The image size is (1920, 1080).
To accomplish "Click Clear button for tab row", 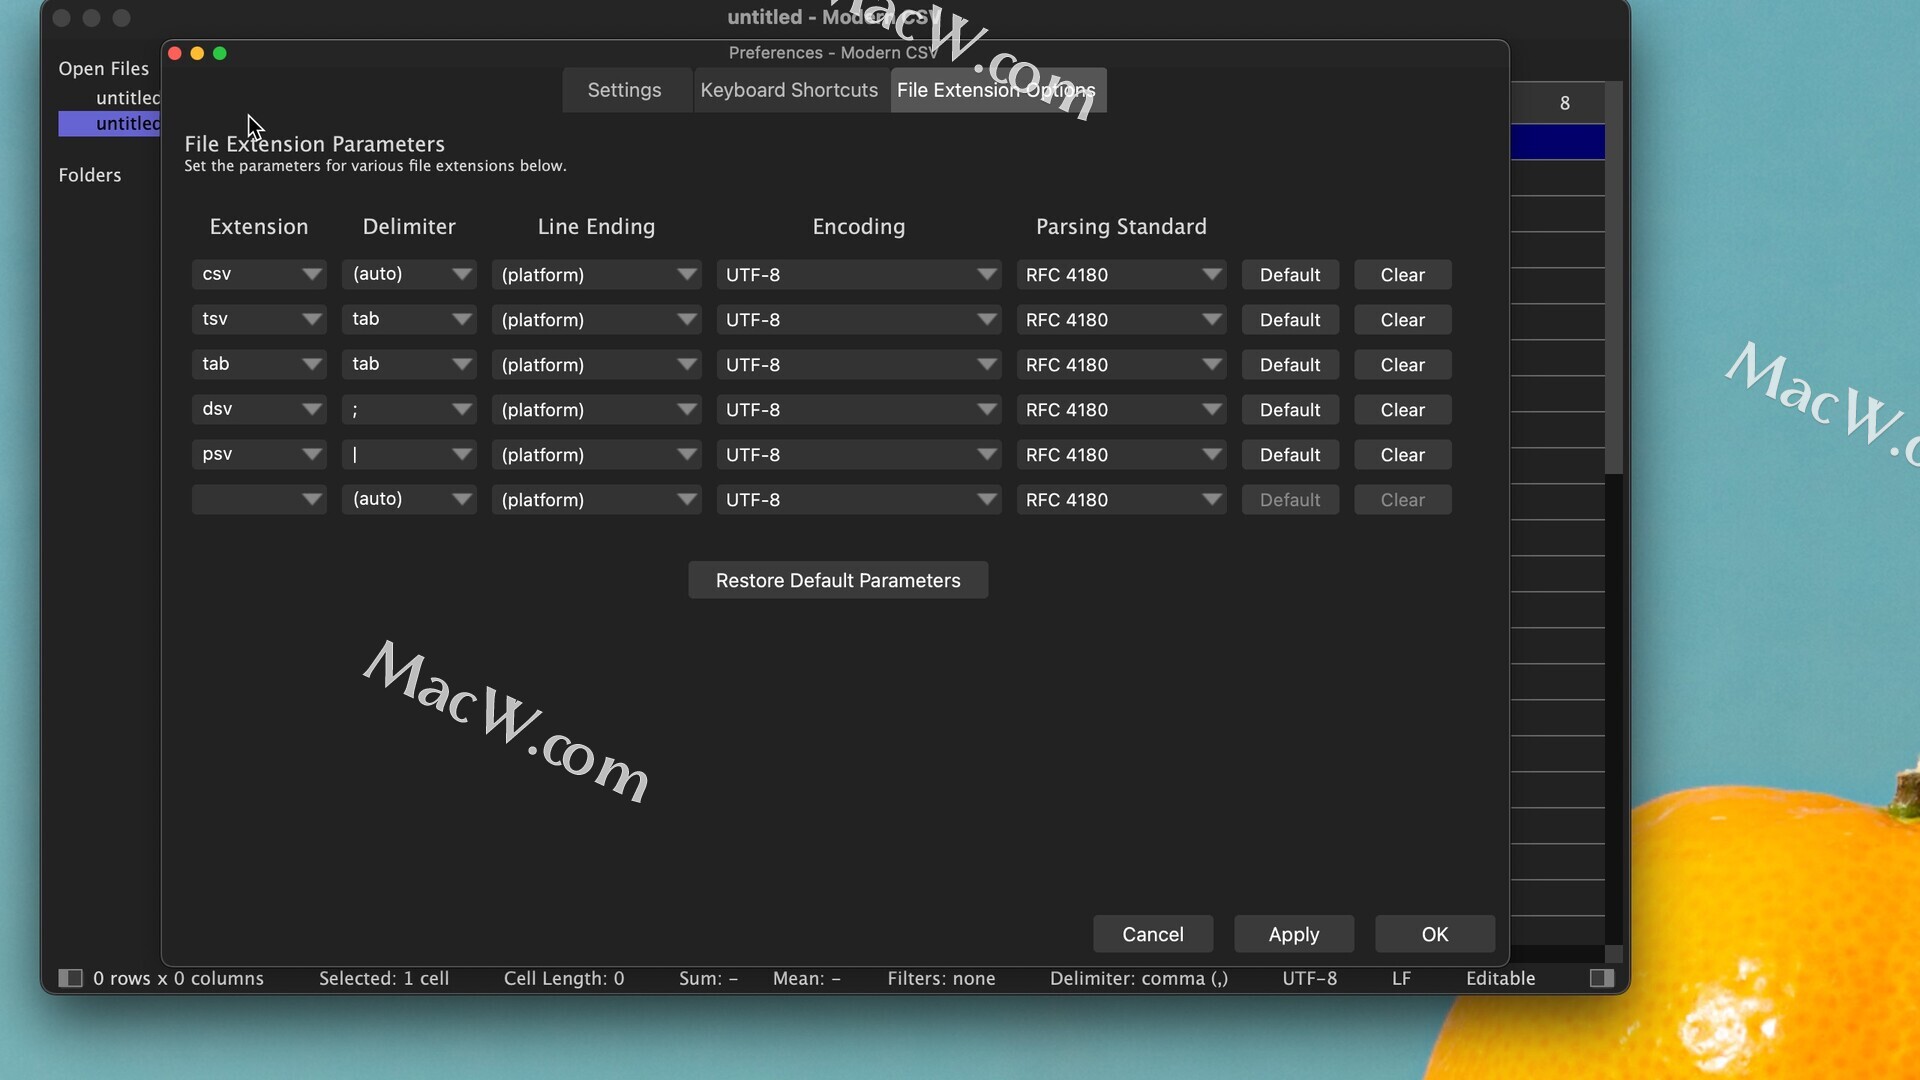I will (1403, 364).
